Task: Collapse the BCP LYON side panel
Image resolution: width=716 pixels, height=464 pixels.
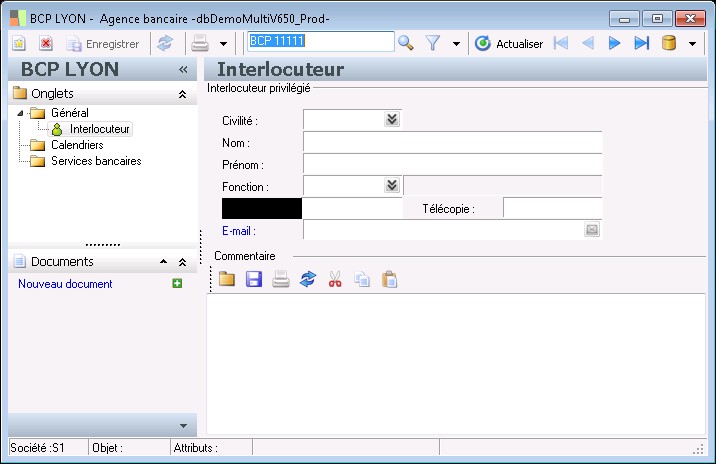Action: [x=183, y=69]
